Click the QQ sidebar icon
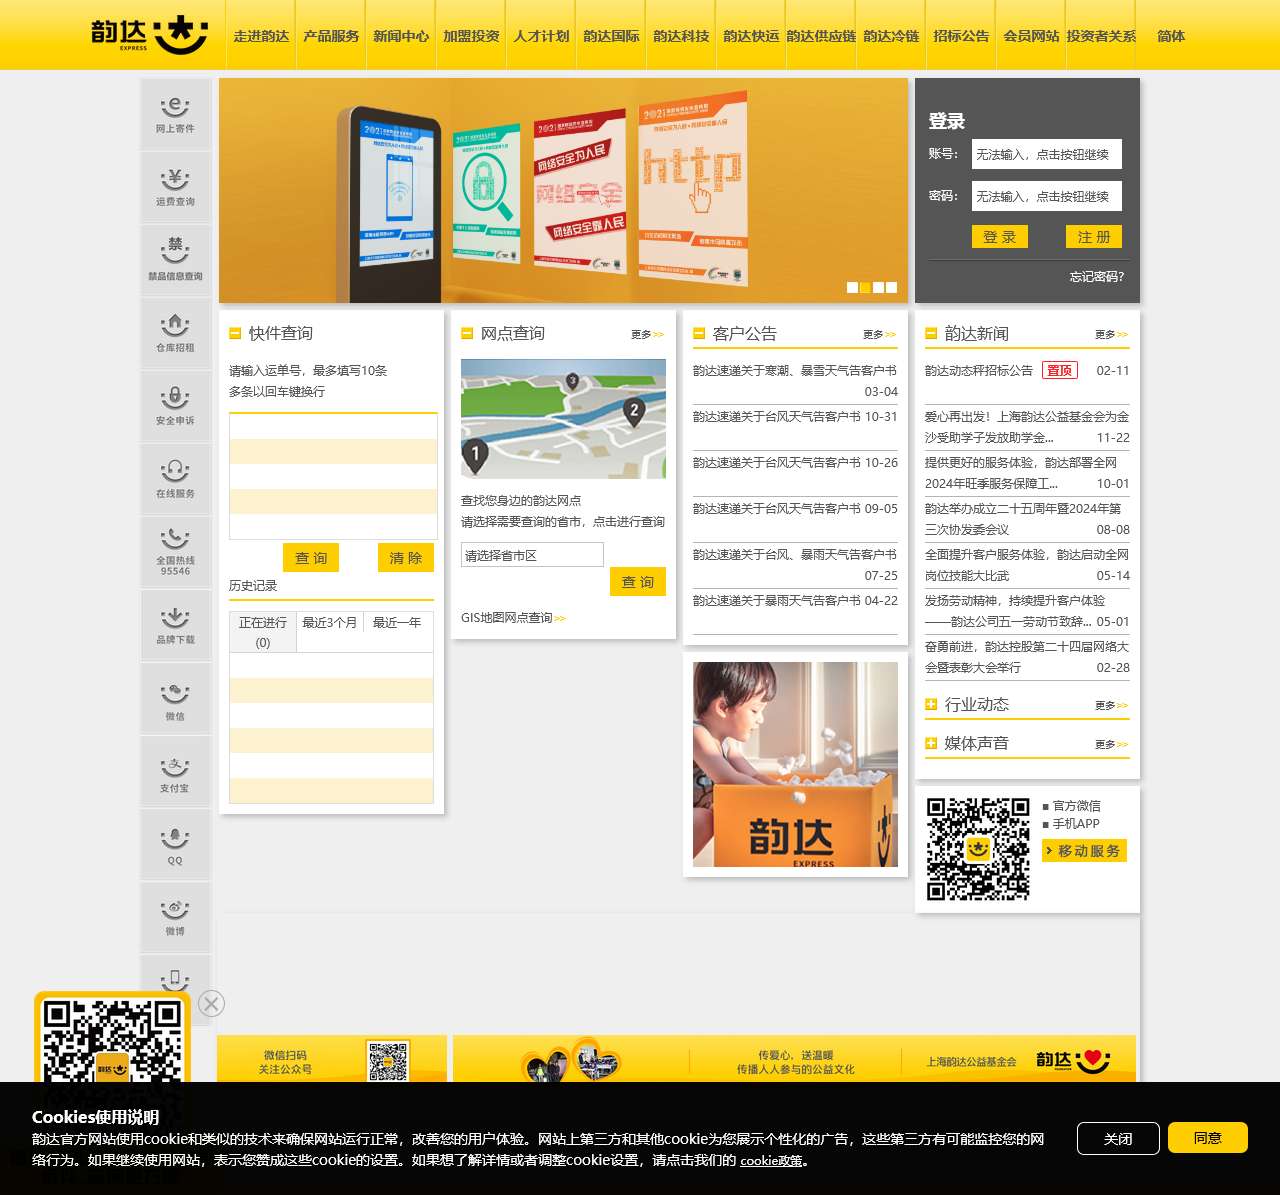This screenshot has height=1195, width=1280. coord(175,844)
